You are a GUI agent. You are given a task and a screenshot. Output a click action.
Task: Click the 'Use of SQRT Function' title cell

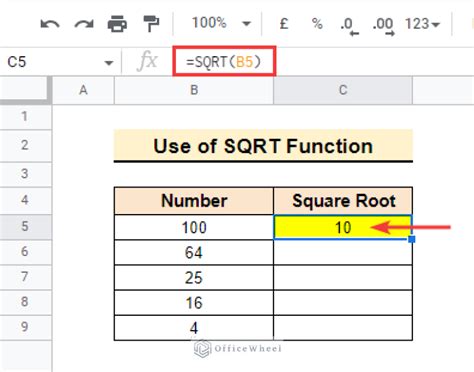263,146
